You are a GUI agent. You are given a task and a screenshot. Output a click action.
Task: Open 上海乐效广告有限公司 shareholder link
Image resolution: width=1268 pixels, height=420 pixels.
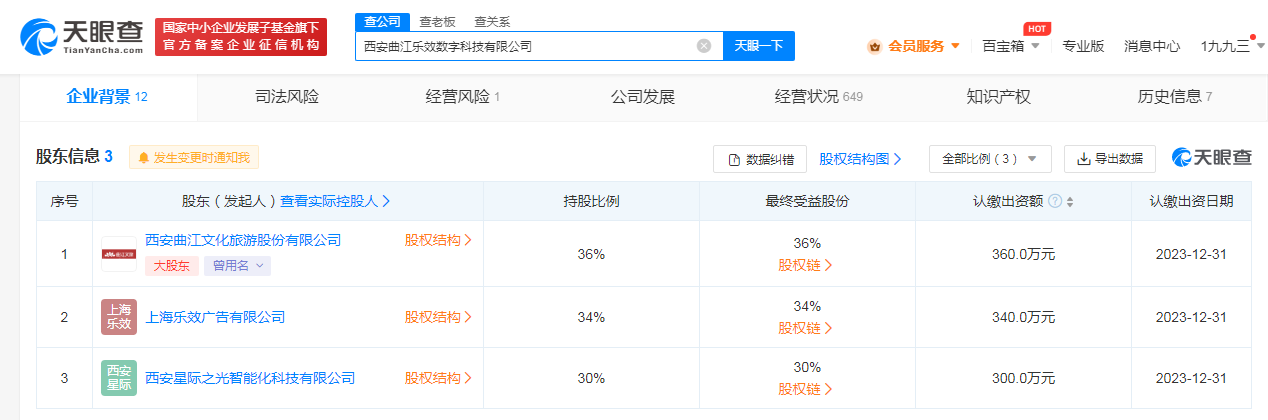pyautogui.click(x=215, y=317)
